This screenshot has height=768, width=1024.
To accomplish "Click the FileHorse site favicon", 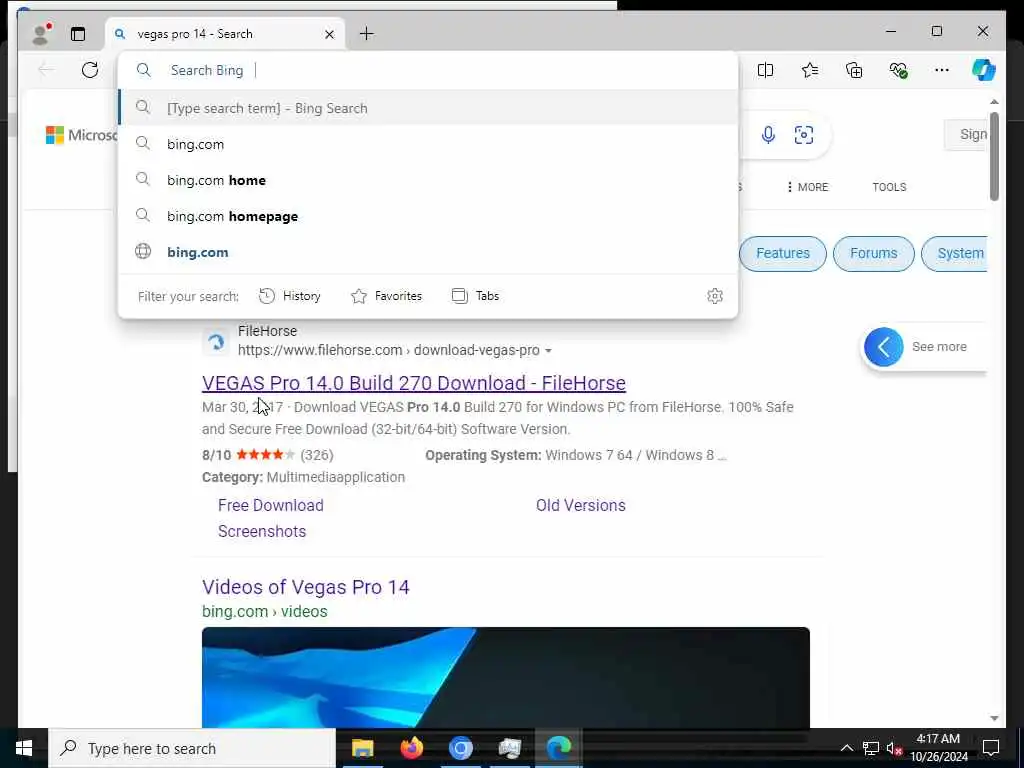I will click(x=216, y=341).
